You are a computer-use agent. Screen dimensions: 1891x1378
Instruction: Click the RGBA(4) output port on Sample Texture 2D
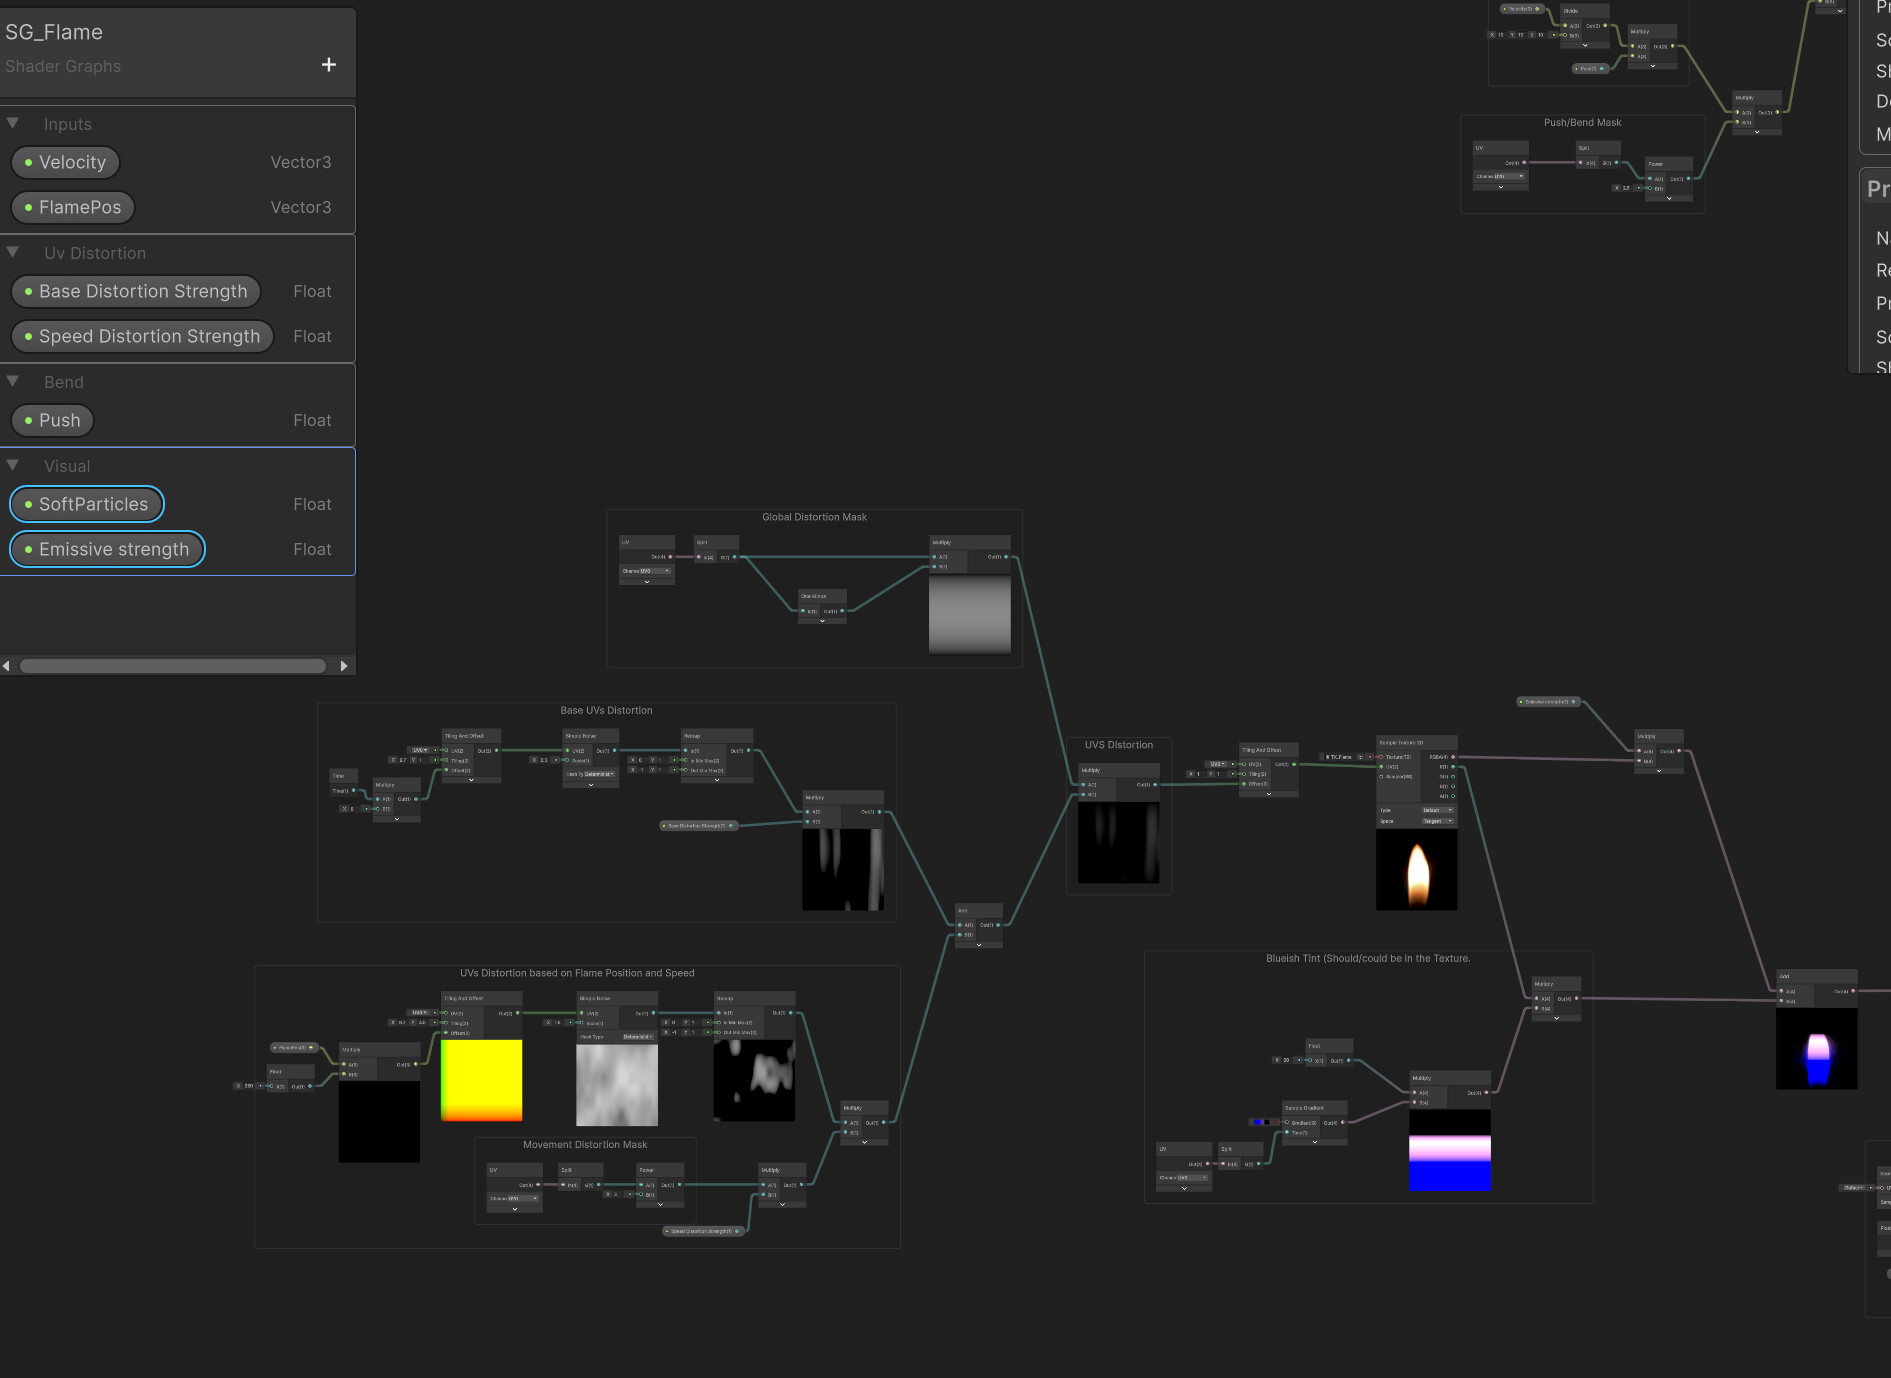coord(1453,757)
